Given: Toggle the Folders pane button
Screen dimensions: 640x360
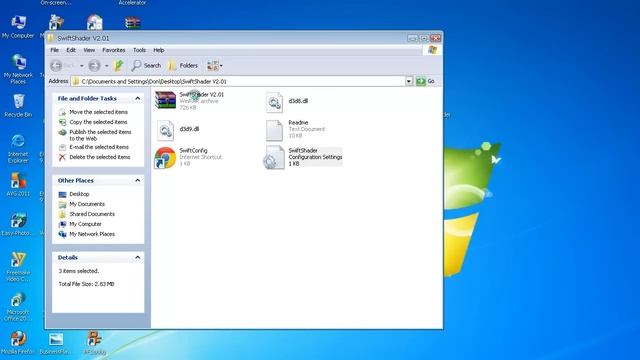Looking at the screenshot, I should 183,65.
